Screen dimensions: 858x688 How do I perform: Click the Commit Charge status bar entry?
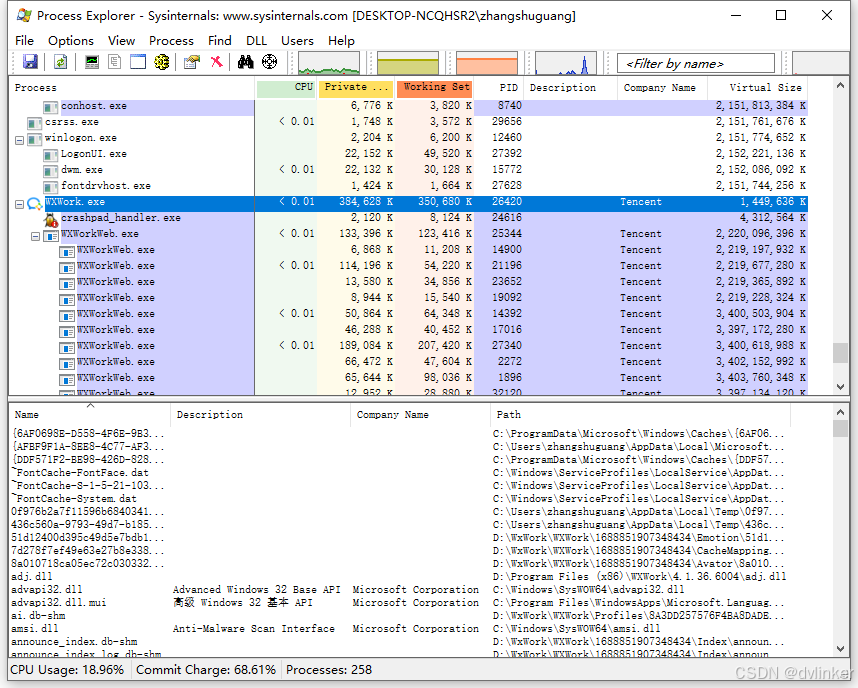coord(206,670)
